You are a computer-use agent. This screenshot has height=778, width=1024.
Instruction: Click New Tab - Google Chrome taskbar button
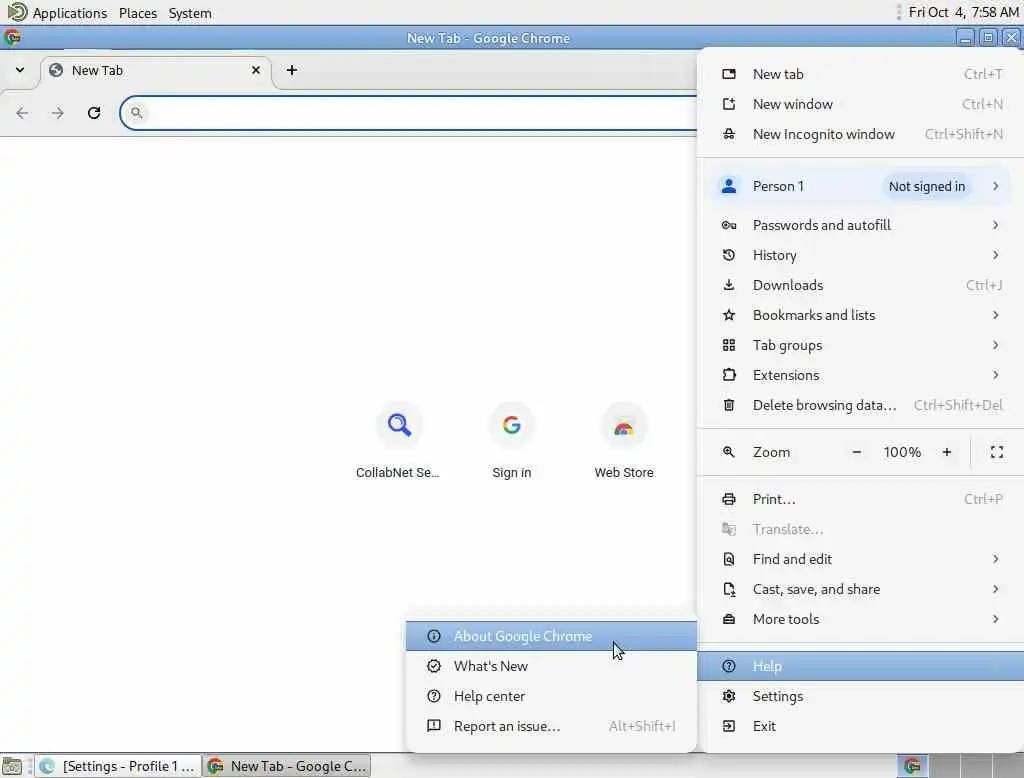[x=287, y=766]
